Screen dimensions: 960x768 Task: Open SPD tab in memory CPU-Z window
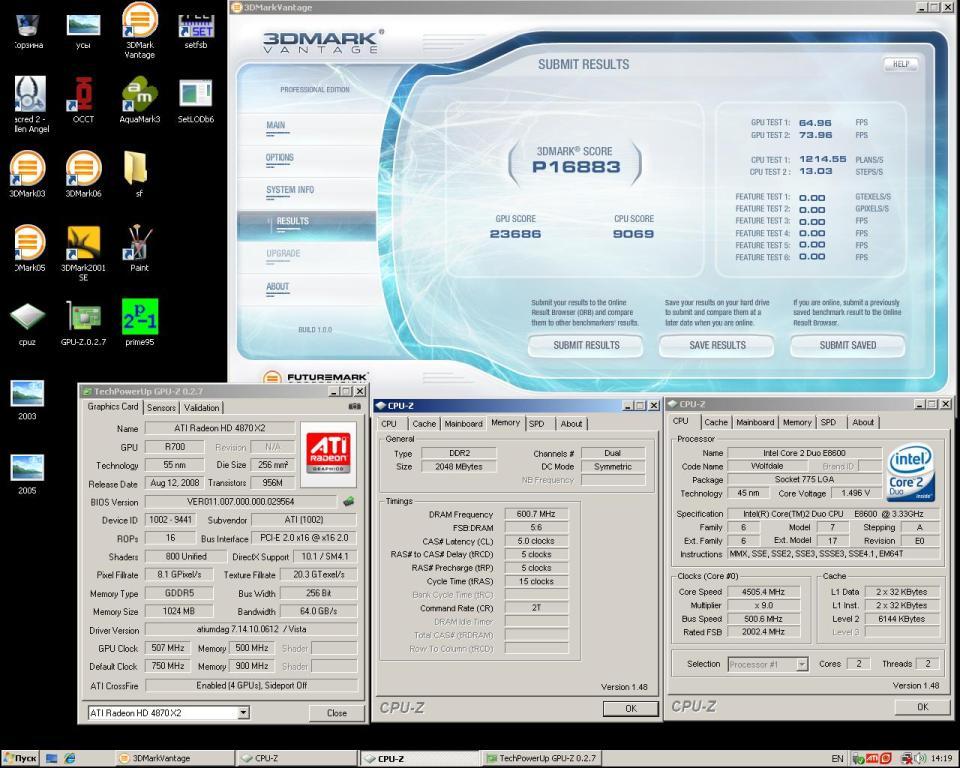537,424
